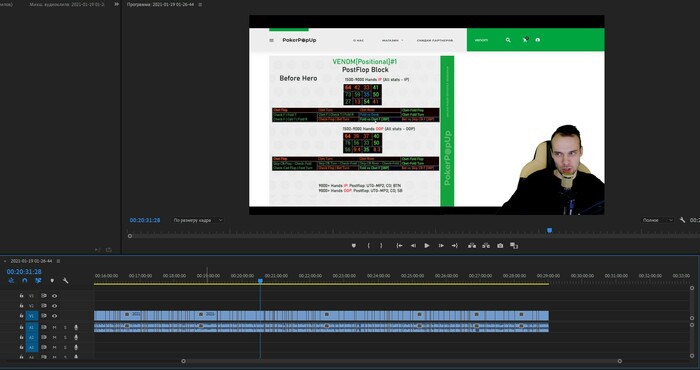Expand hidden panel tabs chevron
This screenshot has height=370, width=700.
[117, 4]
